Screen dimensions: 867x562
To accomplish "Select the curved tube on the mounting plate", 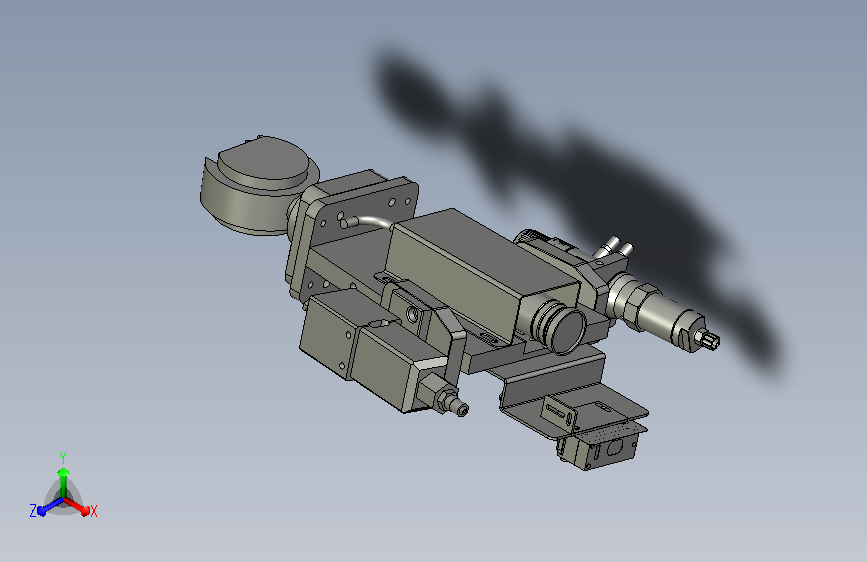I will pos(365,222).
